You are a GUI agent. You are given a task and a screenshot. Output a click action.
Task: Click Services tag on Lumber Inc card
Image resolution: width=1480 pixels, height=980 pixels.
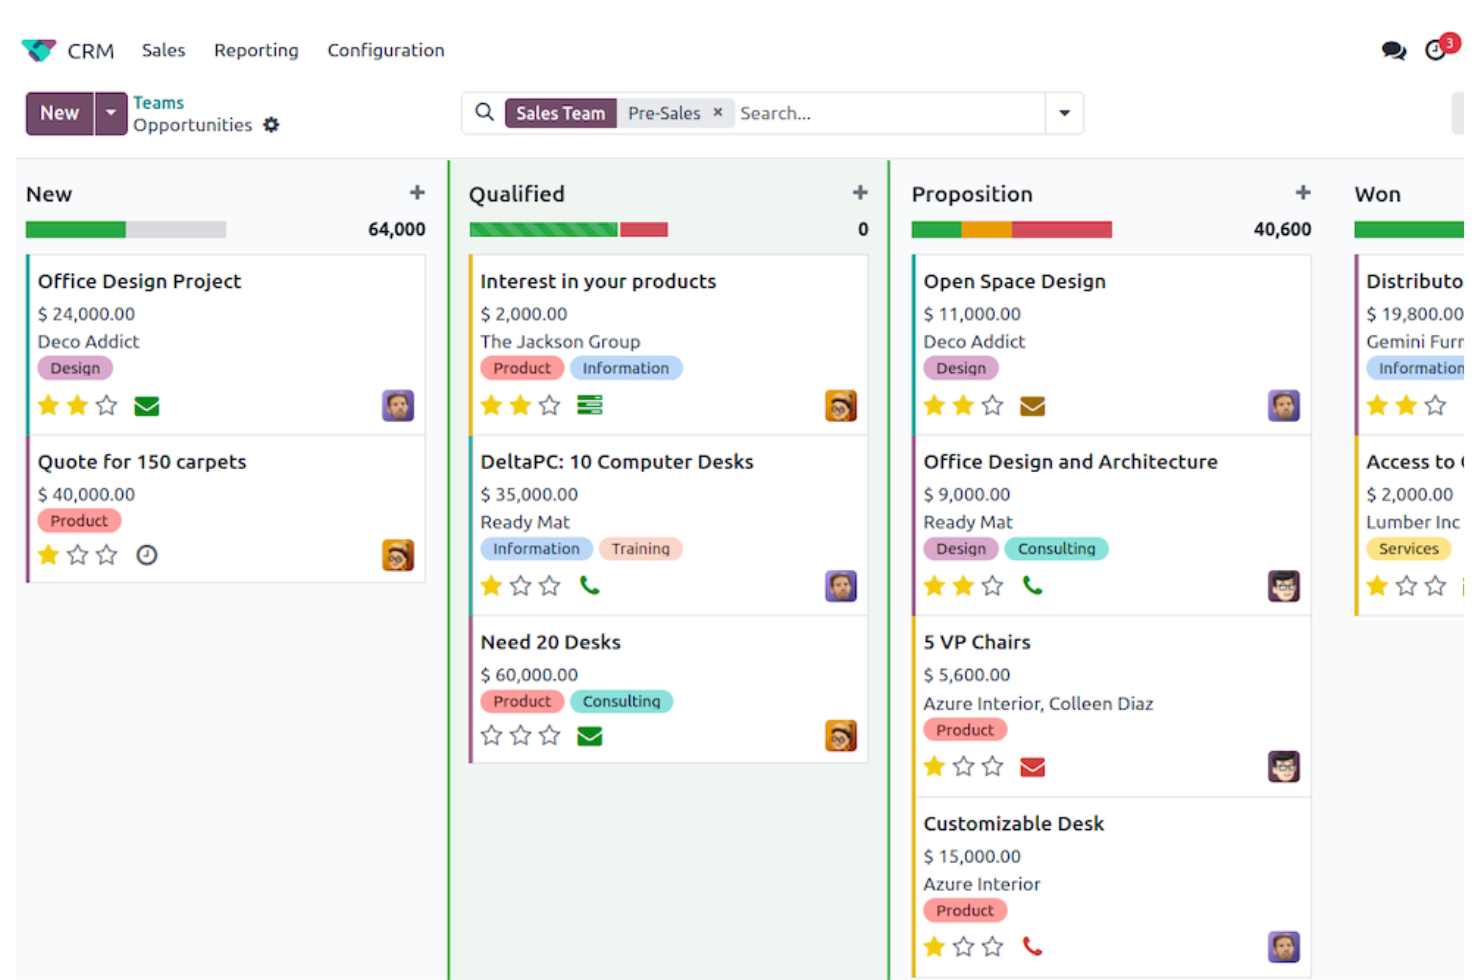pyautogui.click(x=1408, y=548)
